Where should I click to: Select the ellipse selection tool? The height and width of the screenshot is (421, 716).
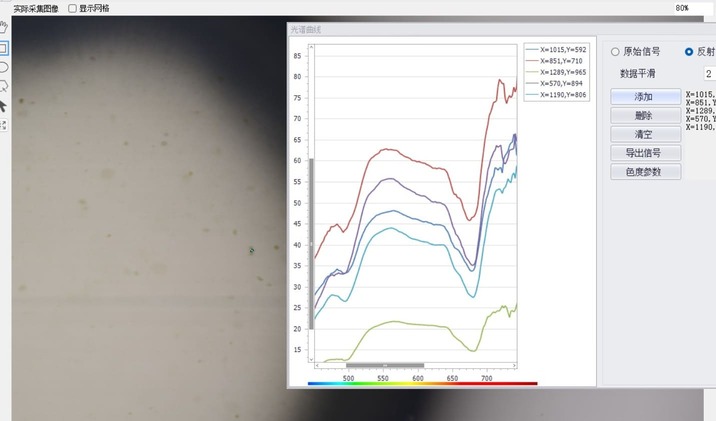(x=4, y=66)
